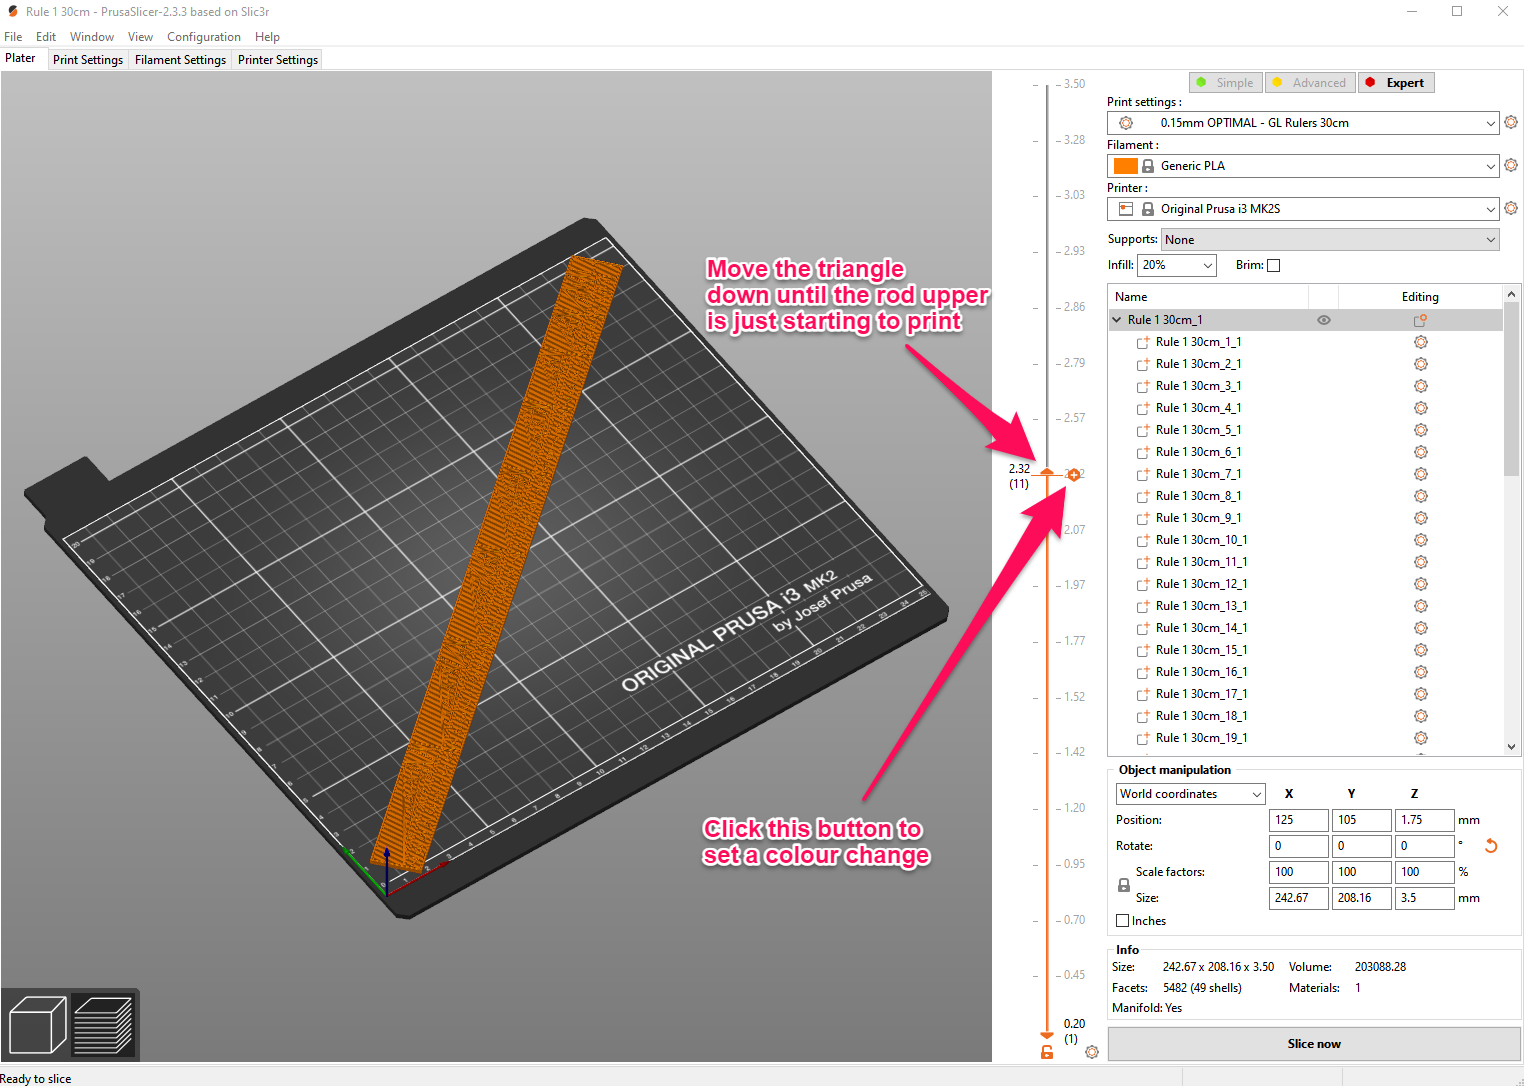Open the Filament settings gear icon beside Generic PLA
The image size is (1524, 1086).
pyautogui.click(x=1511, y=165)
